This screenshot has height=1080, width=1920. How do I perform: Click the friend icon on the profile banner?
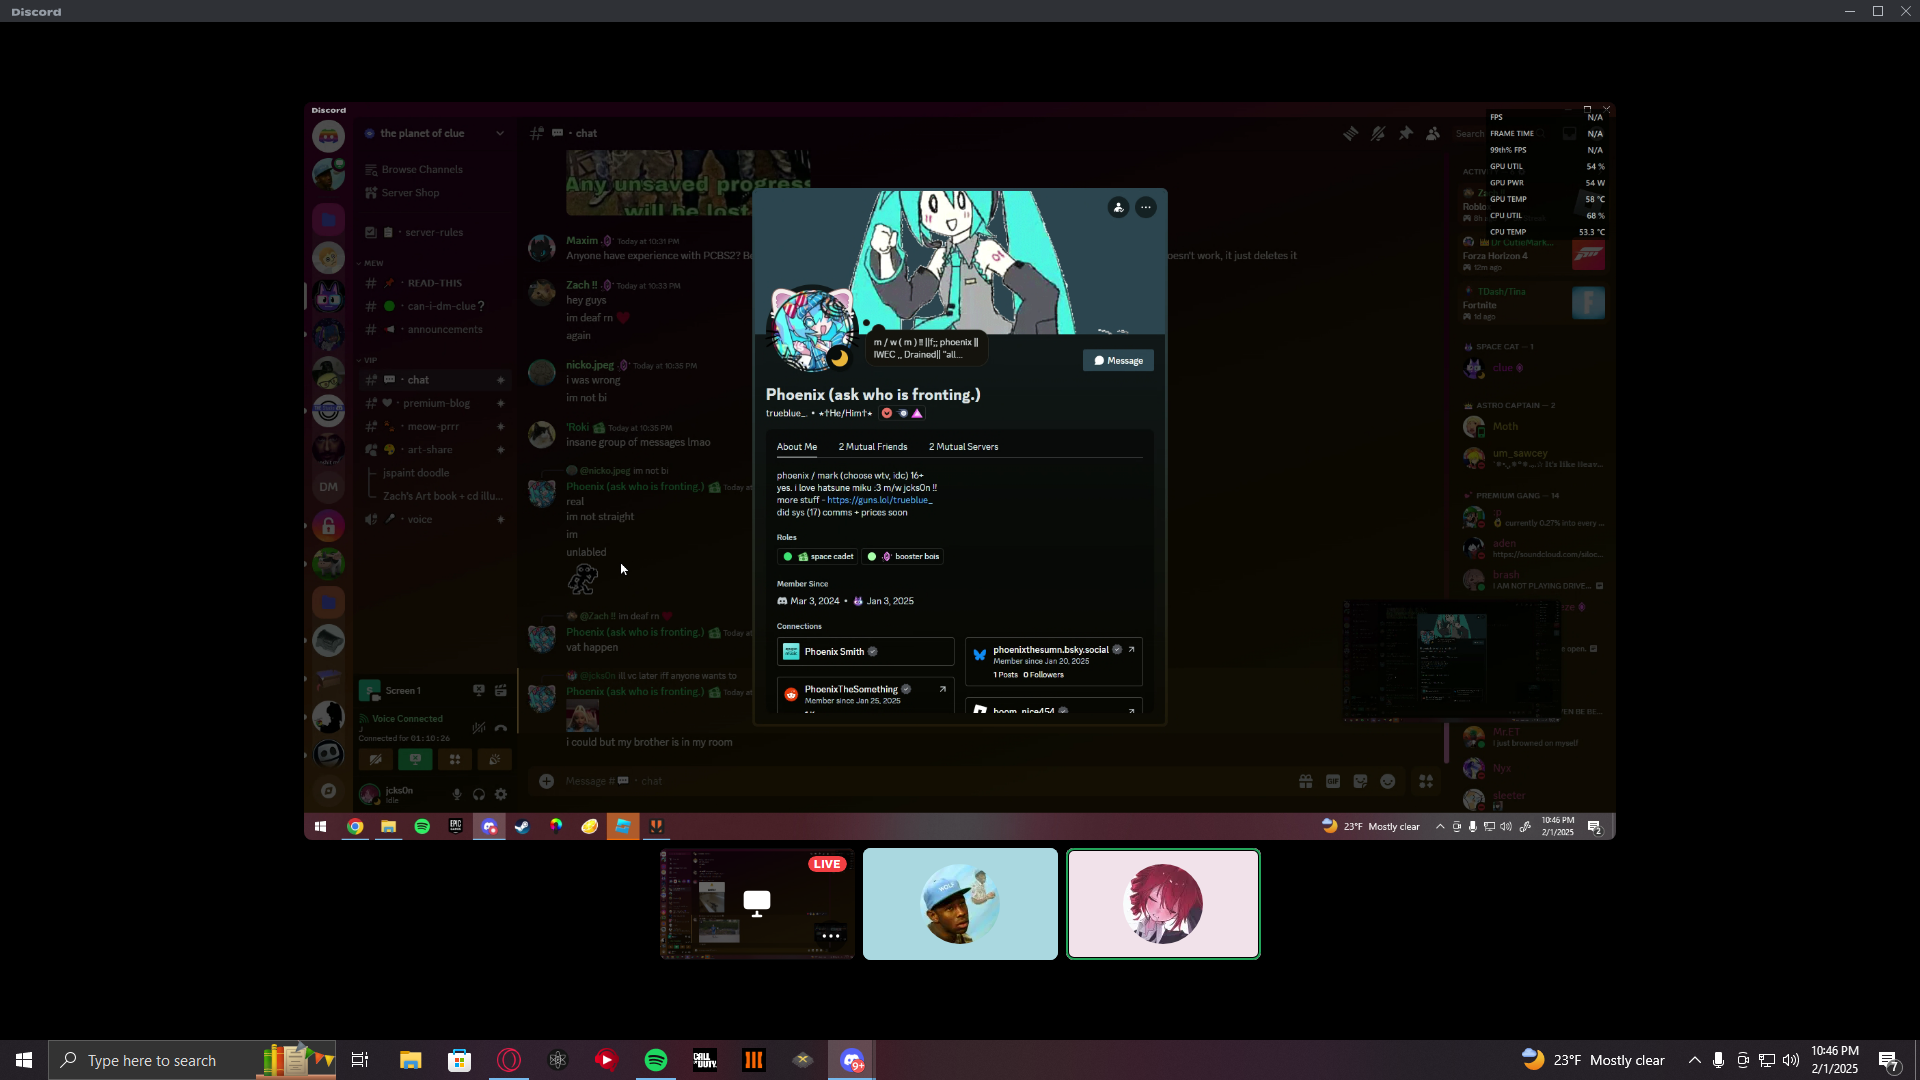coord(1118,207)
